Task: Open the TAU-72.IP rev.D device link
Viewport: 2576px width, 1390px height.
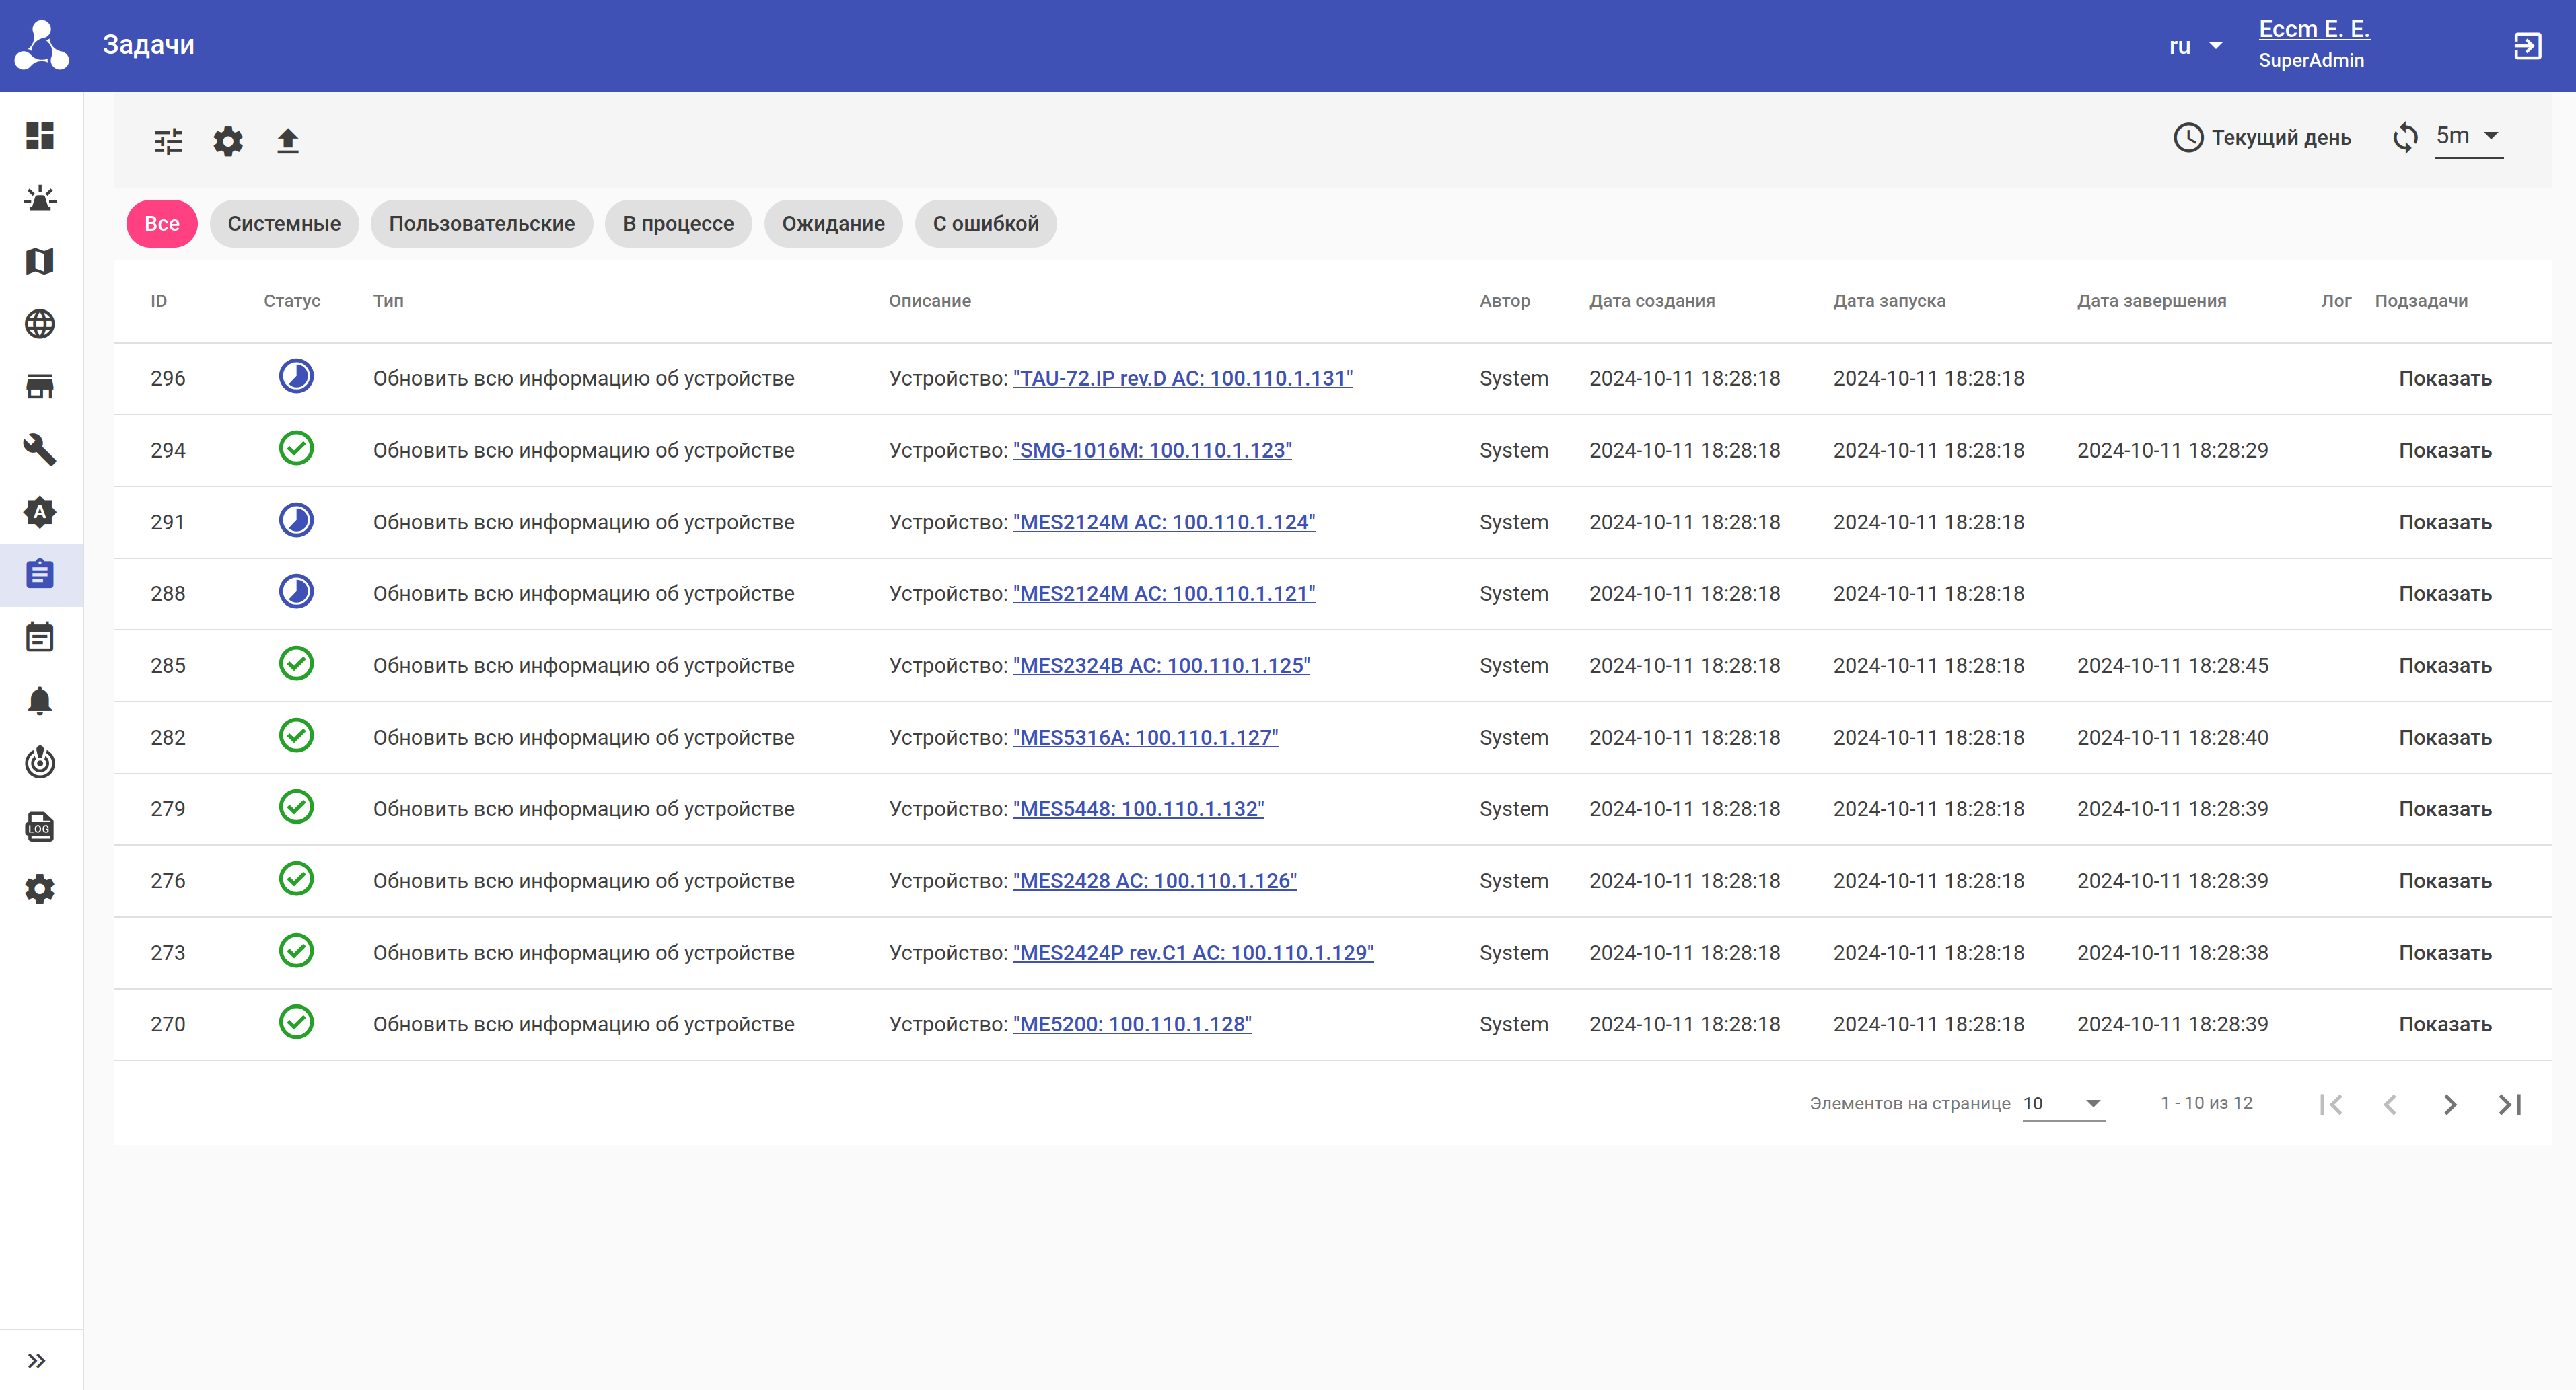Action: pyautogui.click(x=1182, y=378)
